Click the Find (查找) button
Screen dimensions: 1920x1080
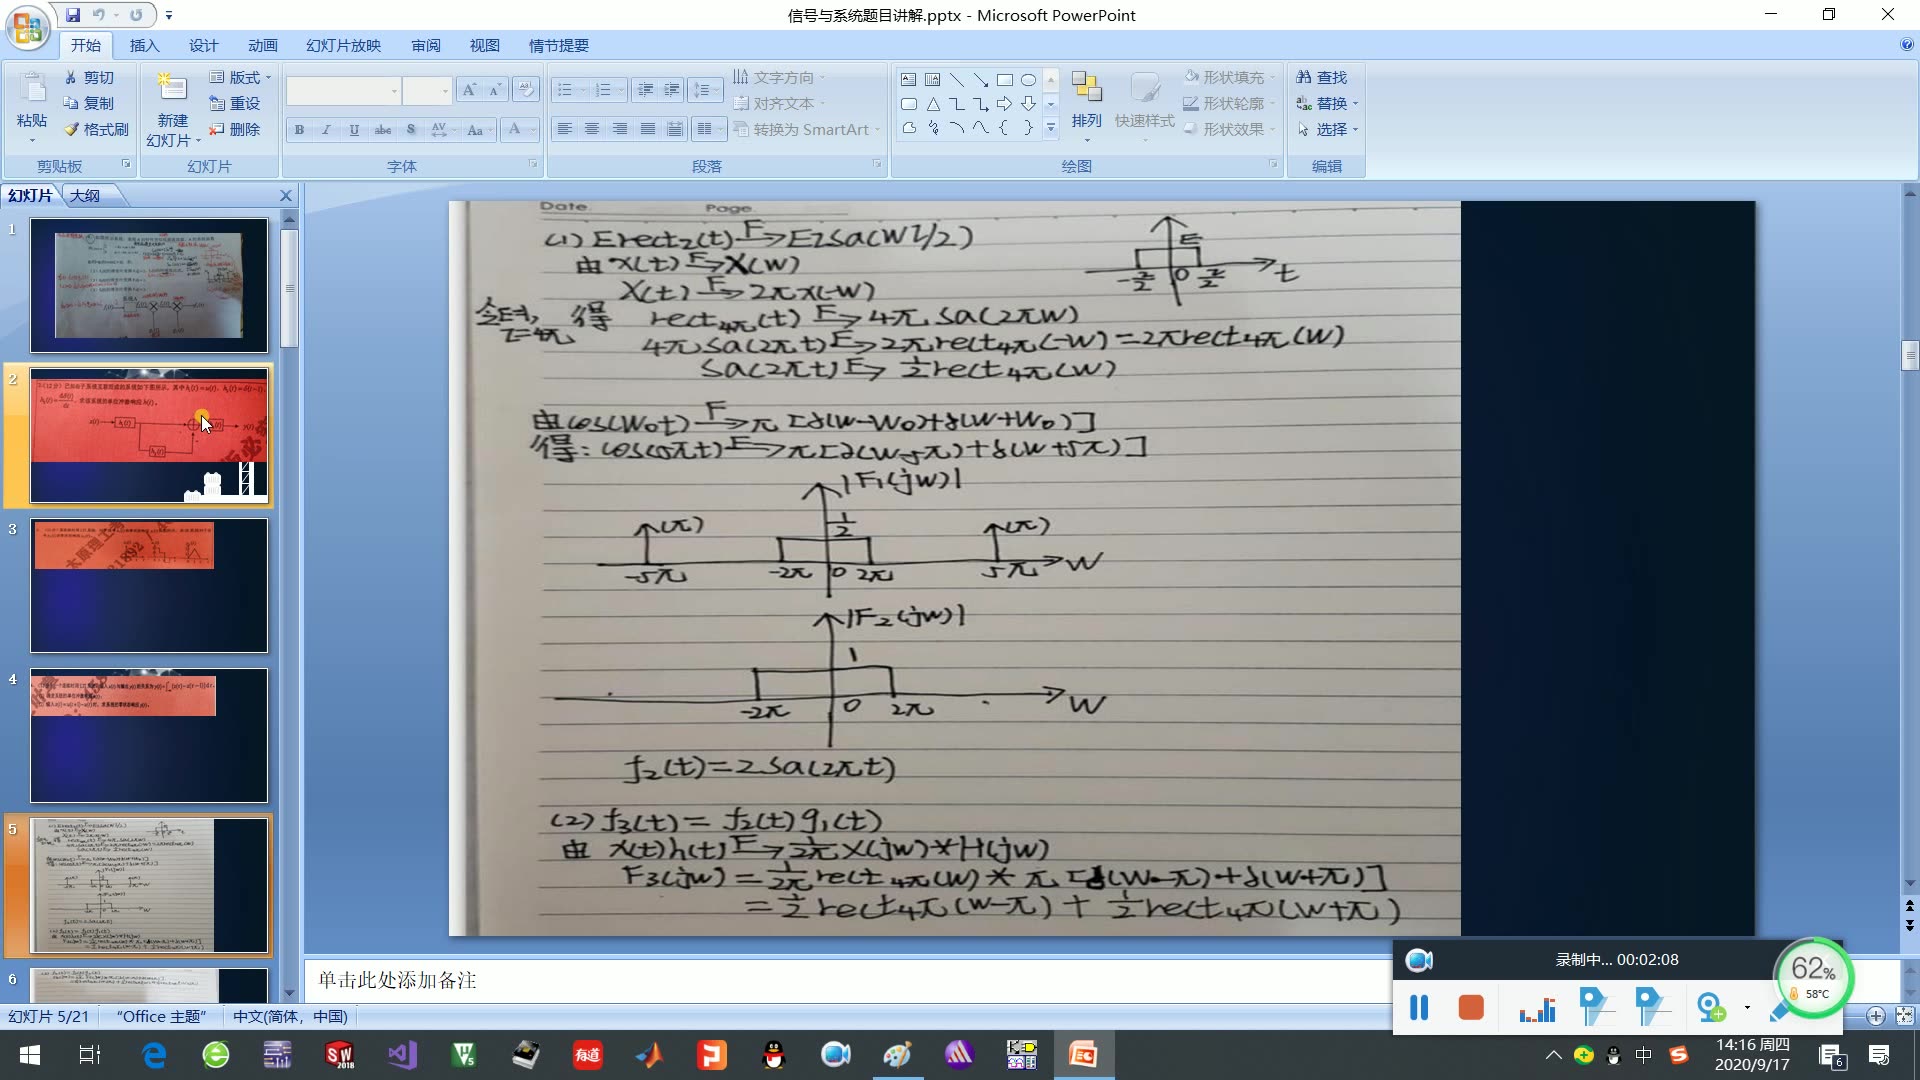point(1321,77)
